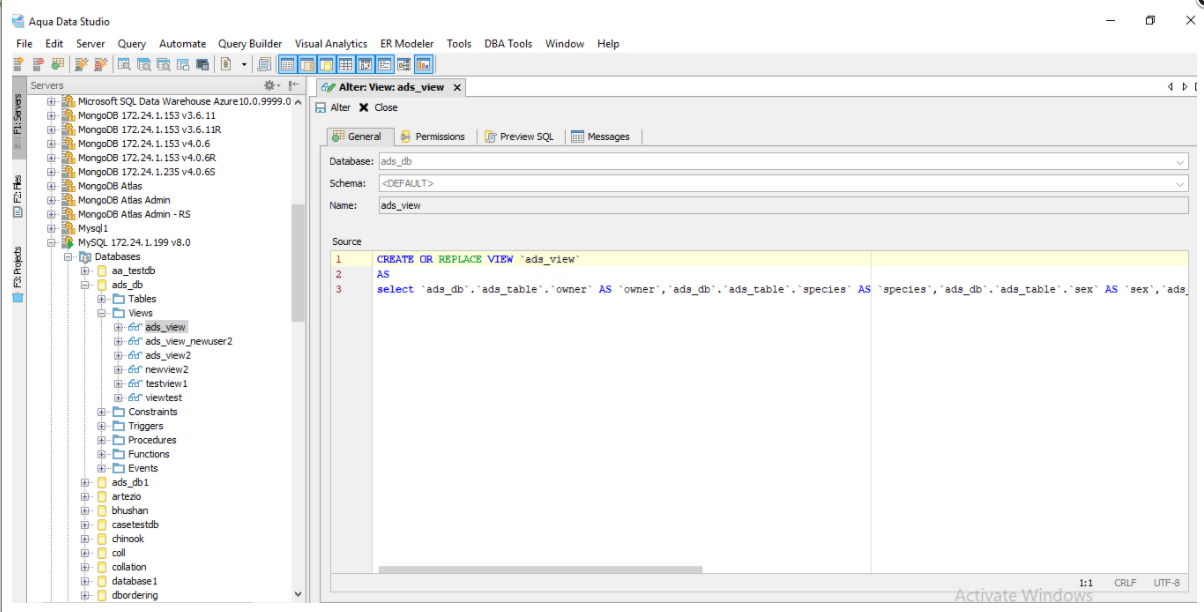Open the F1: Servers side tab
The image size is (1204, 612).
tap(17, 117)
